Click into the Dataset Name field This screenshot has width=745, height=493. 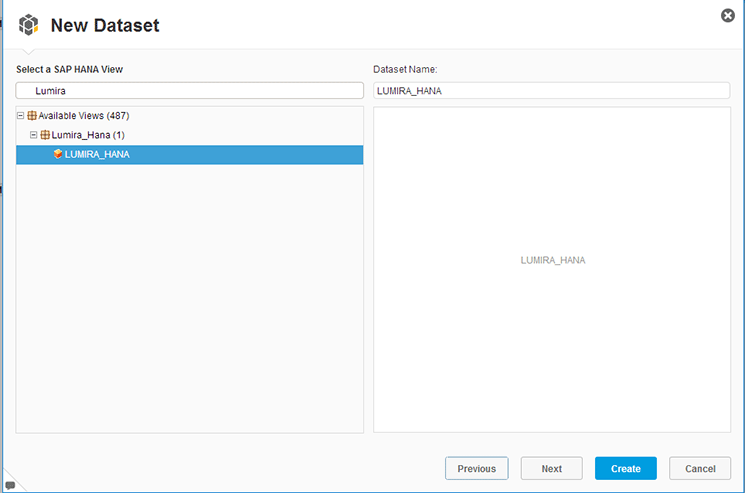(551, 91)
